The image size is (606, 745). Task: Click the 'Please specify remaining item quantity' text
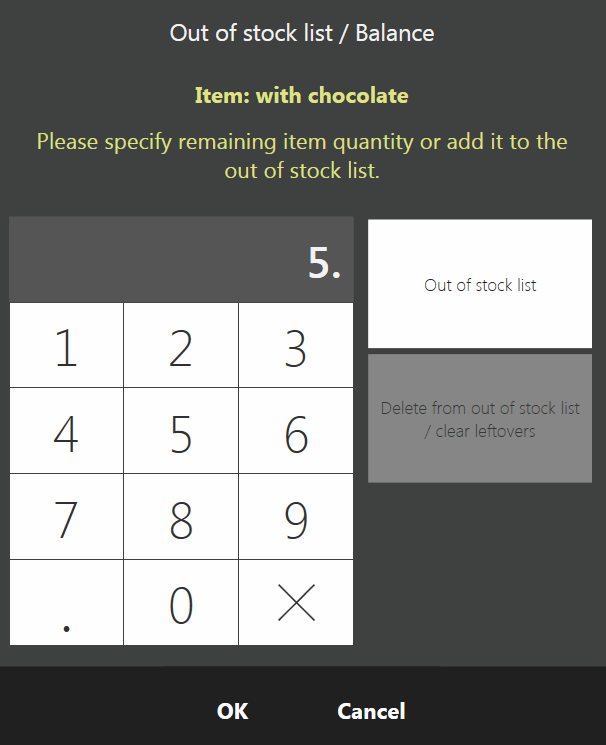[302, 156]
